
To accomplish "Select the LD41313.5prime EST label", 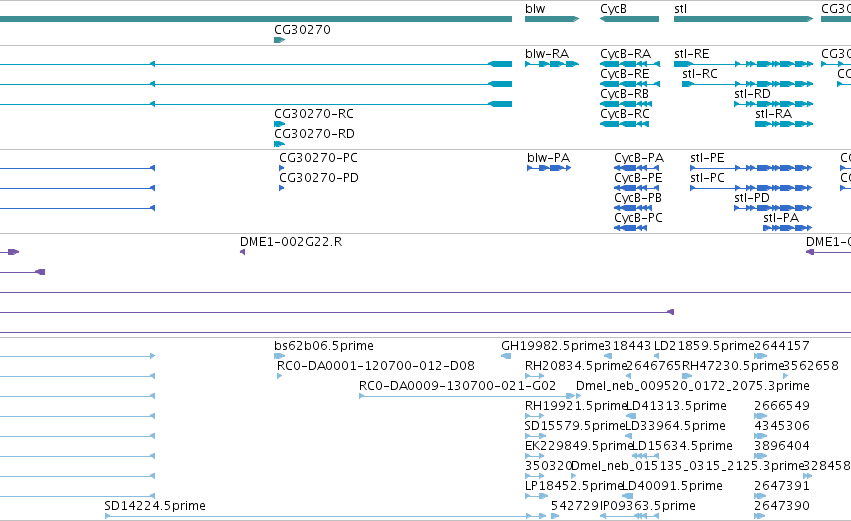I will coord(676,406).
